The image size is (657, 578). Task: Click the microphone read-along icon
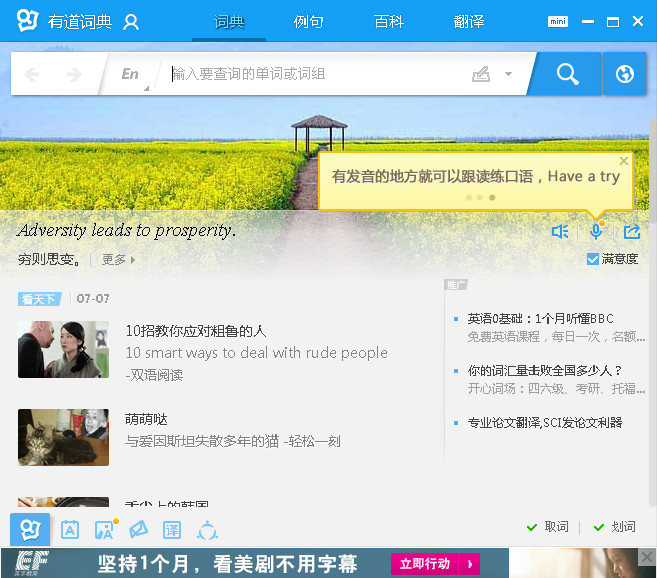pyautogui.click(x=596, y=232)
